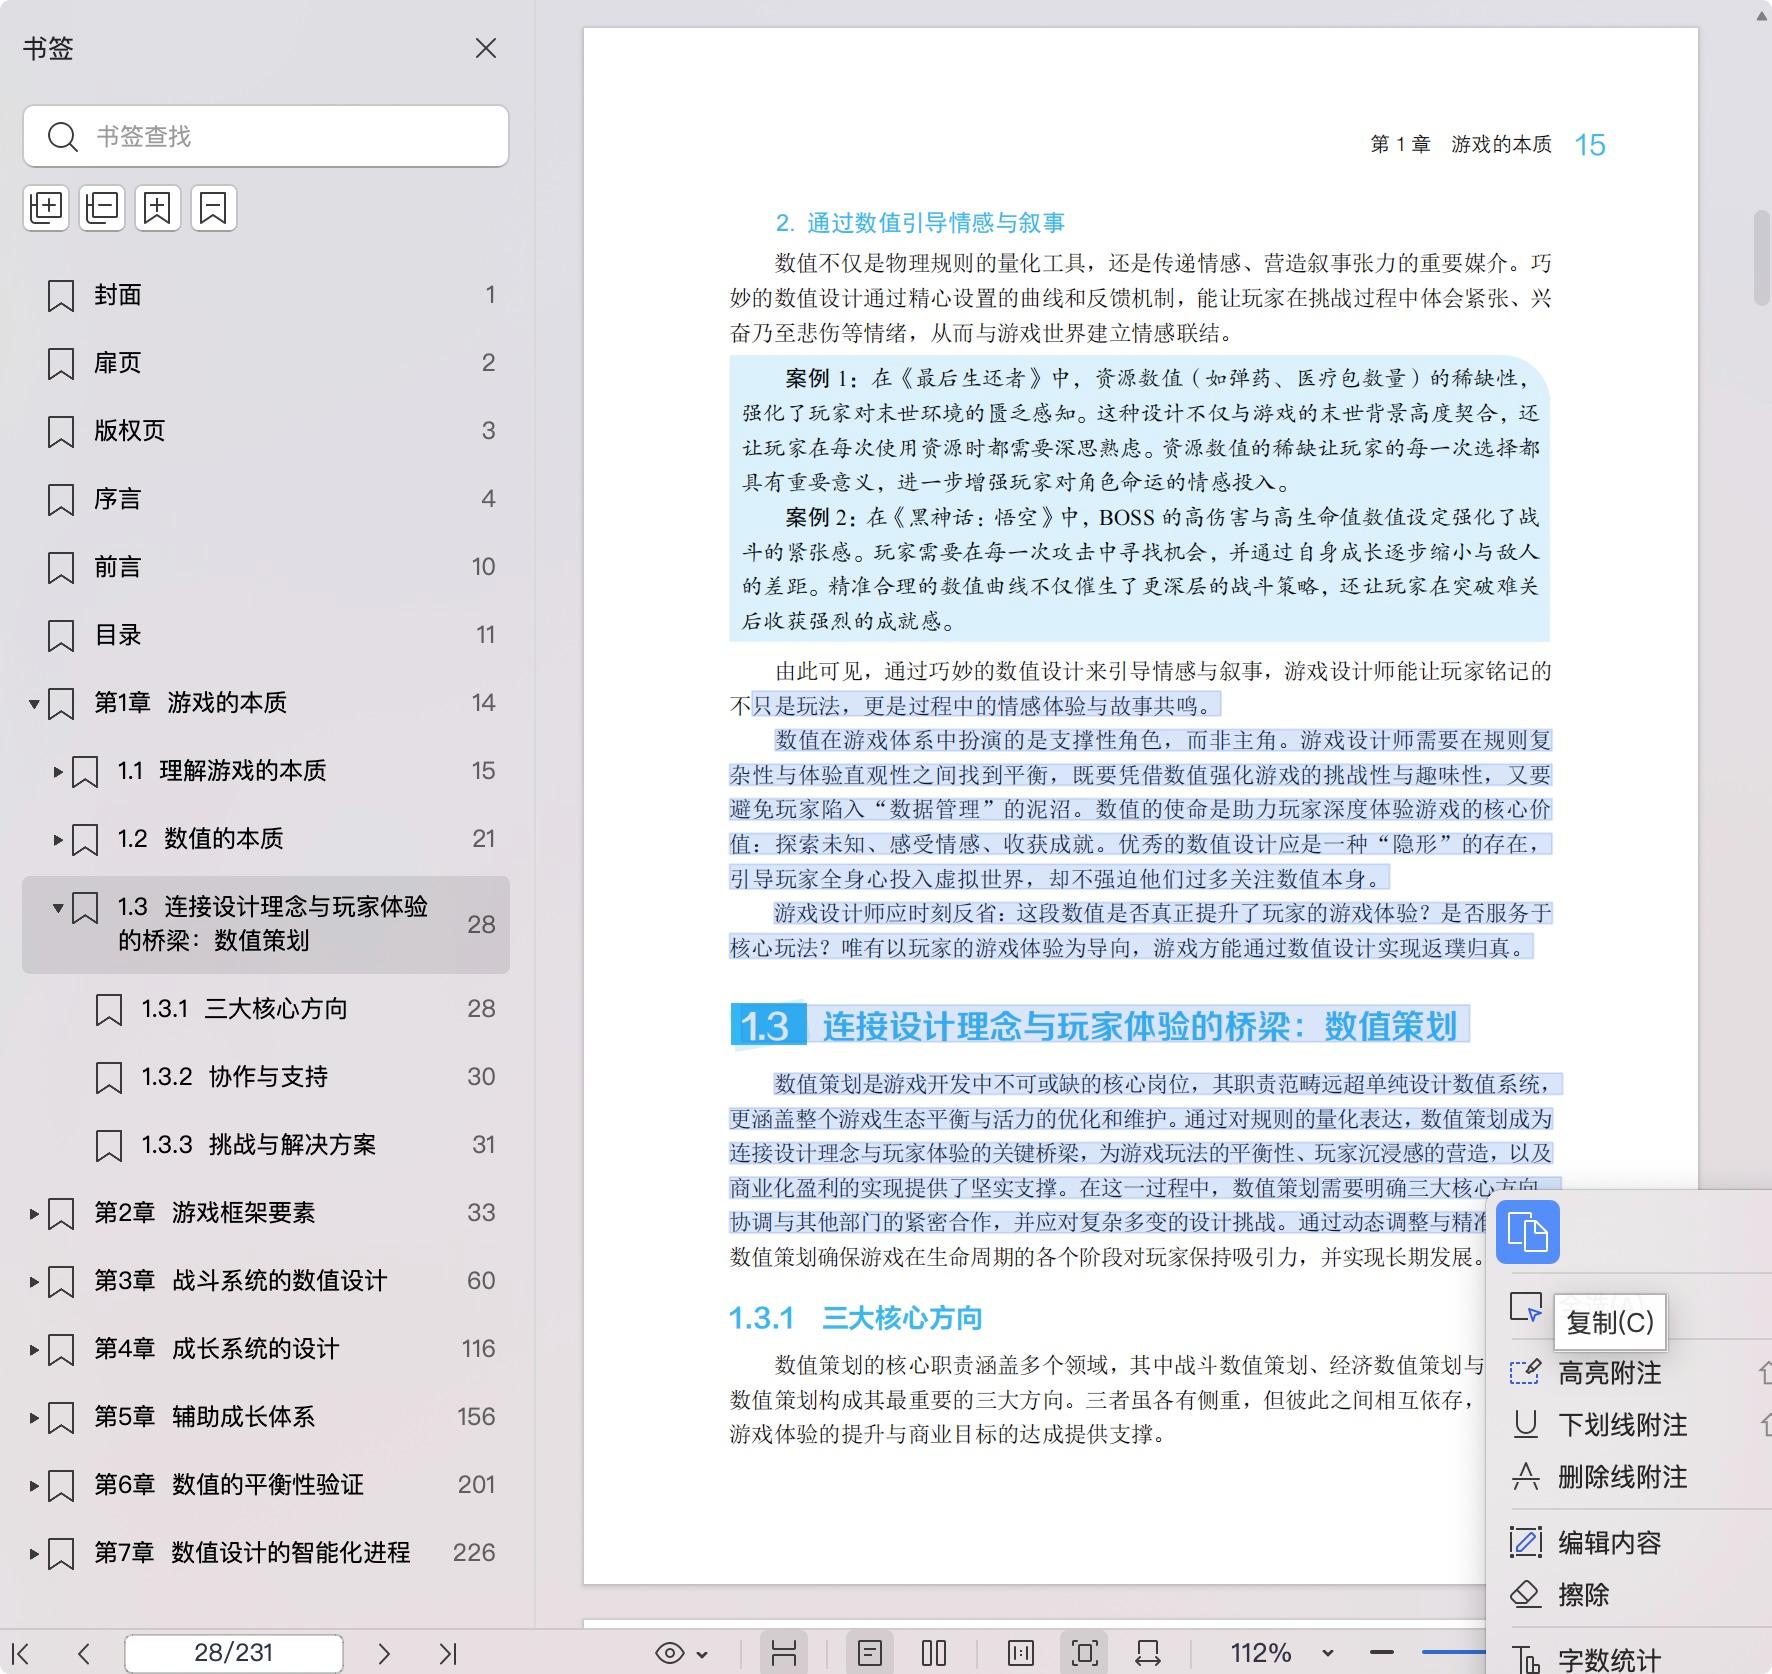The width and height of the screenshot is (1772, 1674).
Task: Copy selected text via 复制(C) menu entry
Action: click(1611, 1322)
